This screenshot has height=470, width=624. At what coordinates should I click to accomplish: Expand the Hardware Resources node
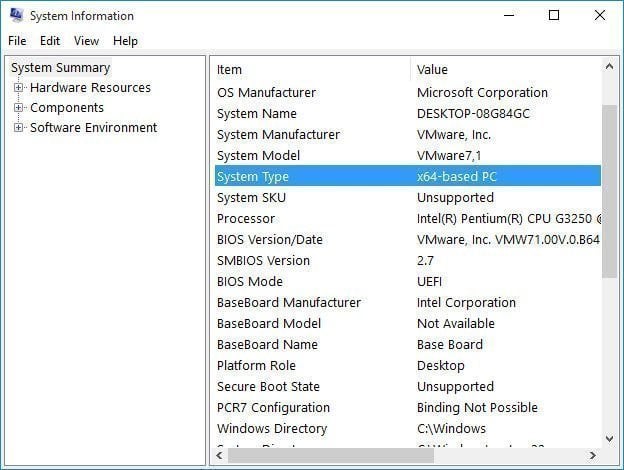18,88
